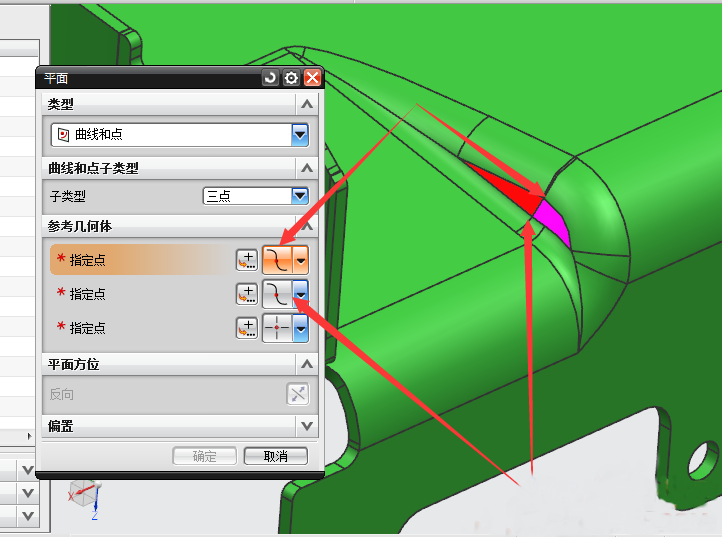The height and width of the screenshot is (537, 722).
Task: Open first 指定点 snap type dropdown arrow
Action: coord(300,260)
